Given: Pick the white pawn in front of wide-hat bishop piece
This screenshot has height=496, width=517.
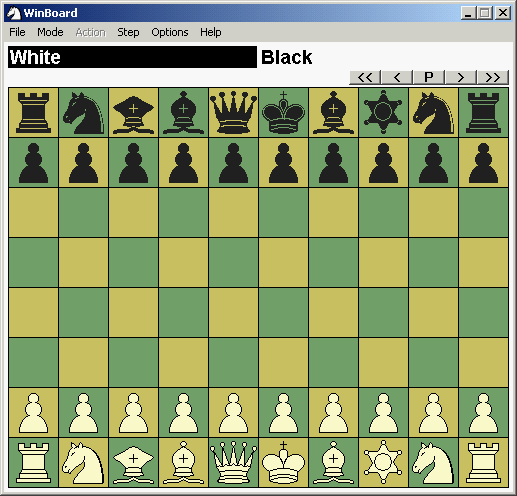Looking at the screenshot, I should 133,413.
